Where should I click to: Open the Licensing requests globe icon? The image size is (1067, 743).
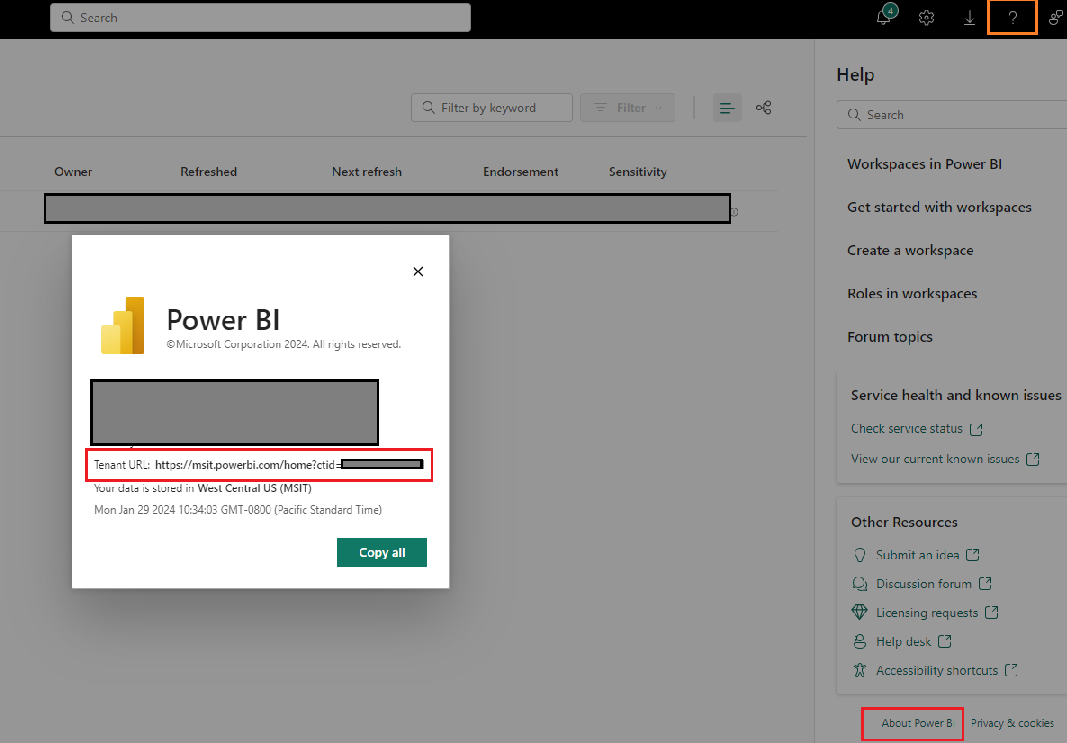[x=860, y=612]
